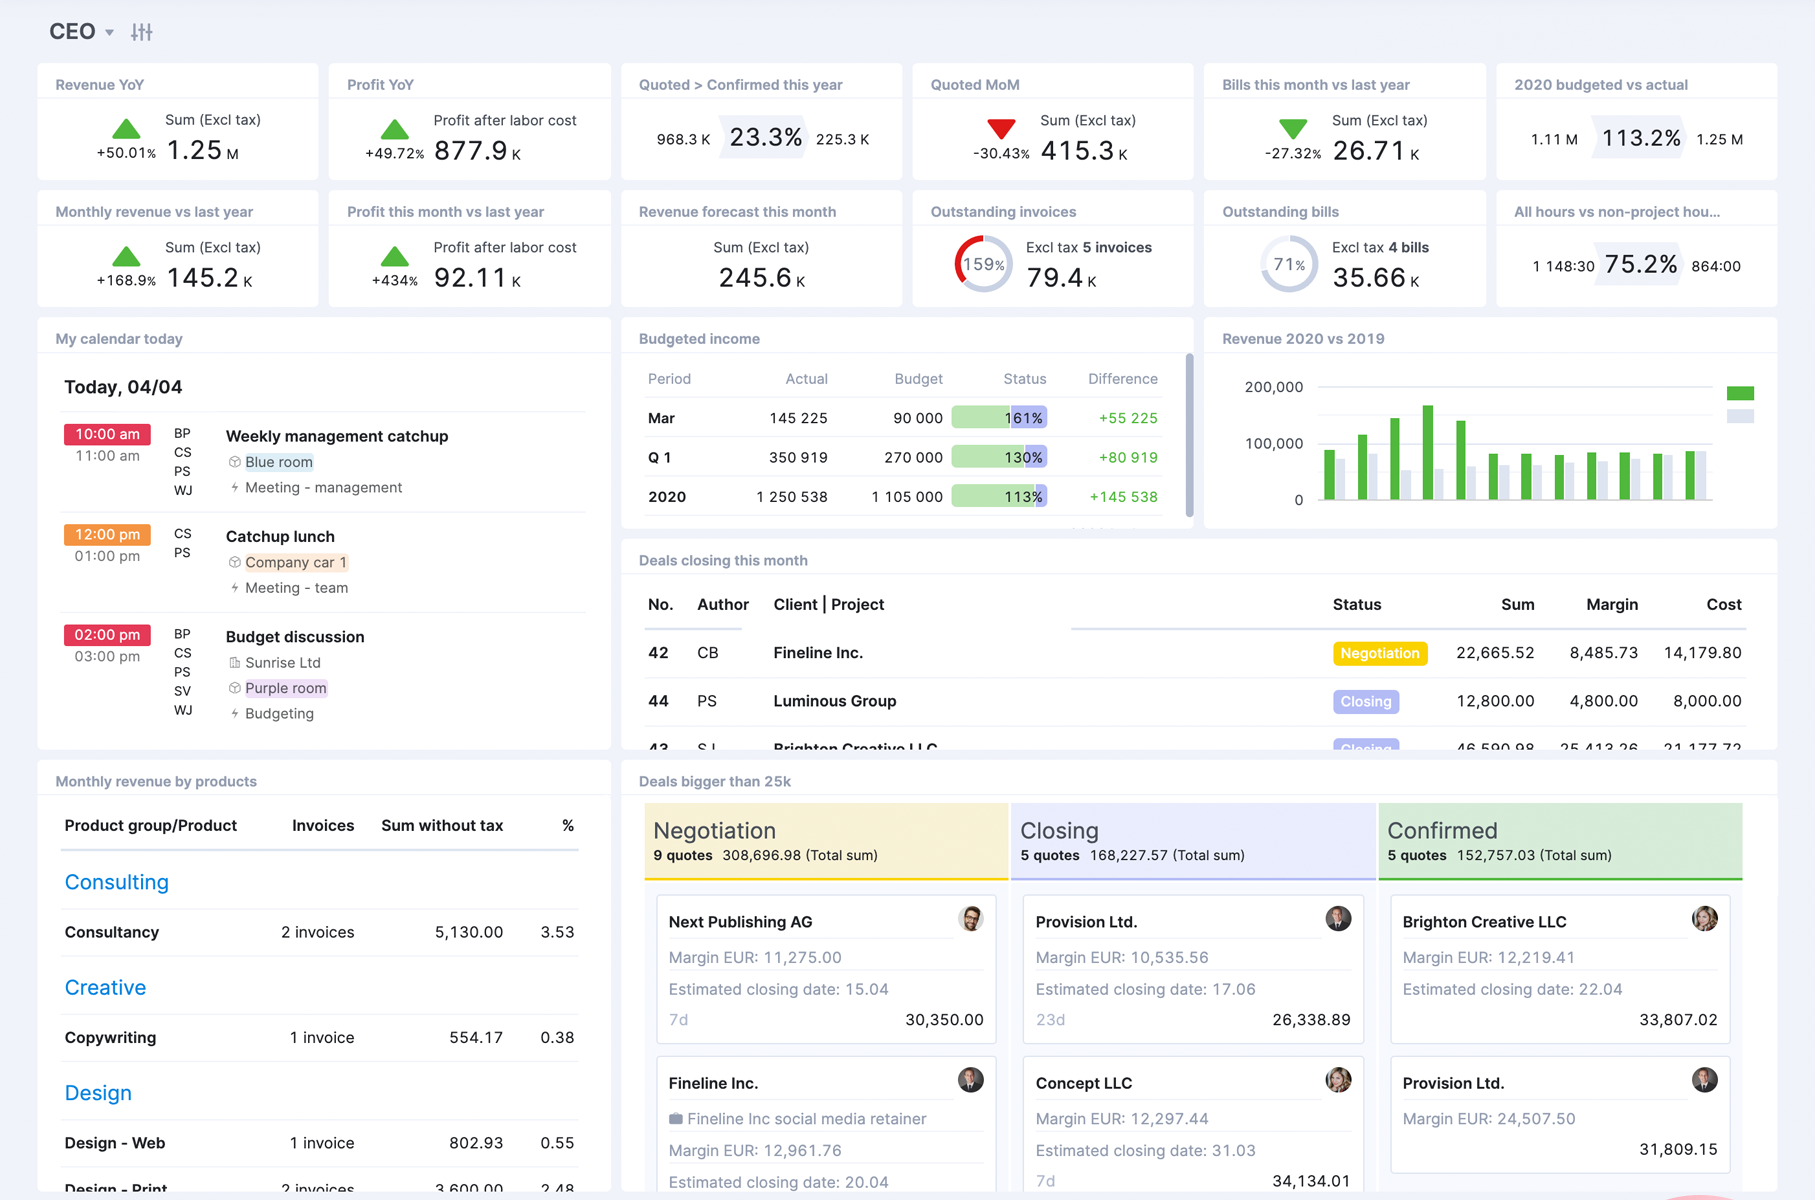Image resolution: width=1815 pixels, height=1200 pixels.
Task: Click the Quoted MoM red down arrow
Action: pos(1001,129)
